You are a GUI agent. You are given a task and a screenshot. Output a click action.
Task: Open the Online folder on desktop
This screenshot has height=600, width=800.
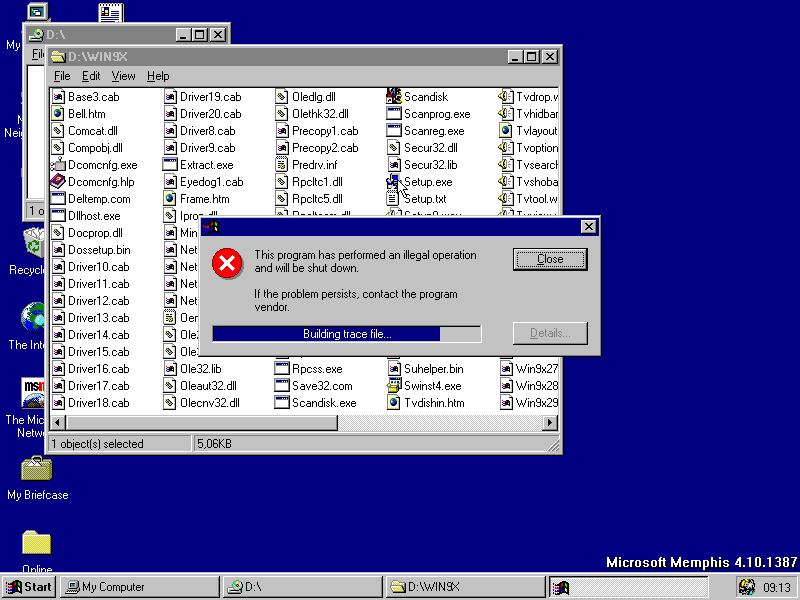(x=37, y=542)
